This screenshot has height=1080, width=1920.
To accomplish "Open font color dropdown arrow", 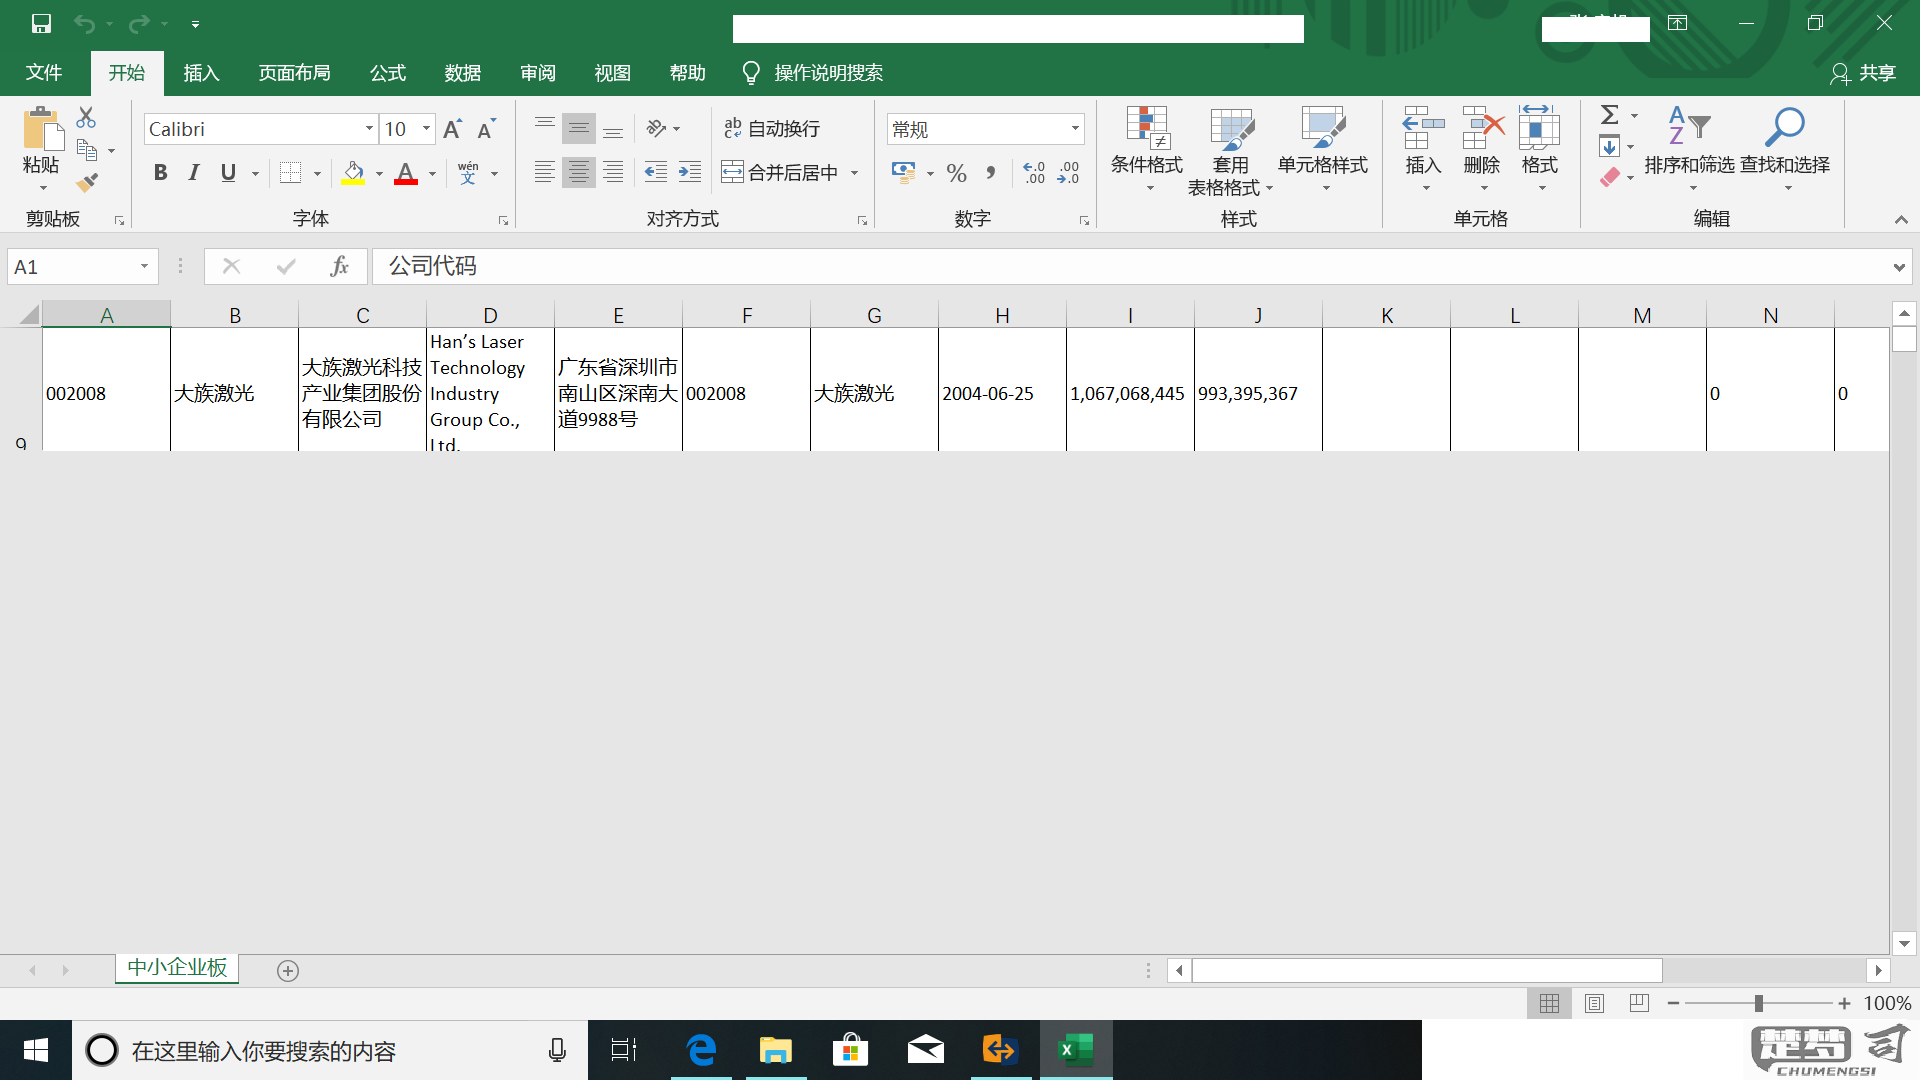I will point(433,174).
